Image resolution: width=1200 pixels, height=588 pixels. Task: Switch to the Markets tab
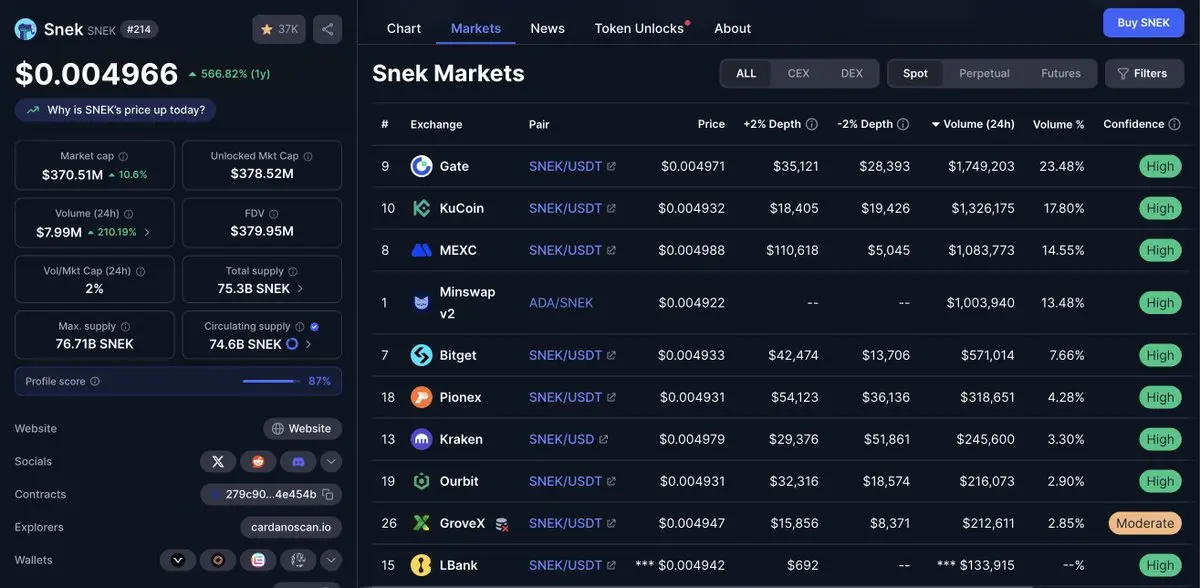pos(476,28)
